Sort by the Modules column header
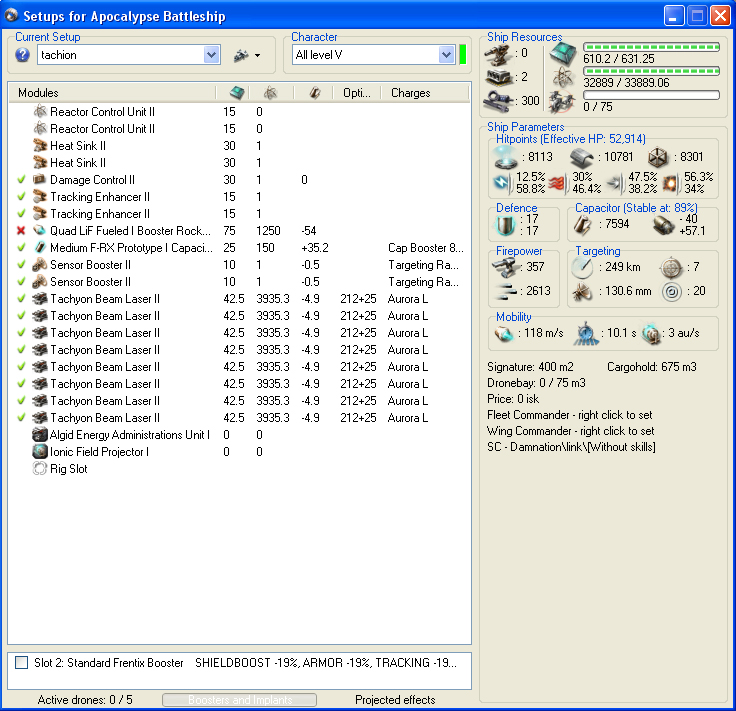 coord(112,93)
